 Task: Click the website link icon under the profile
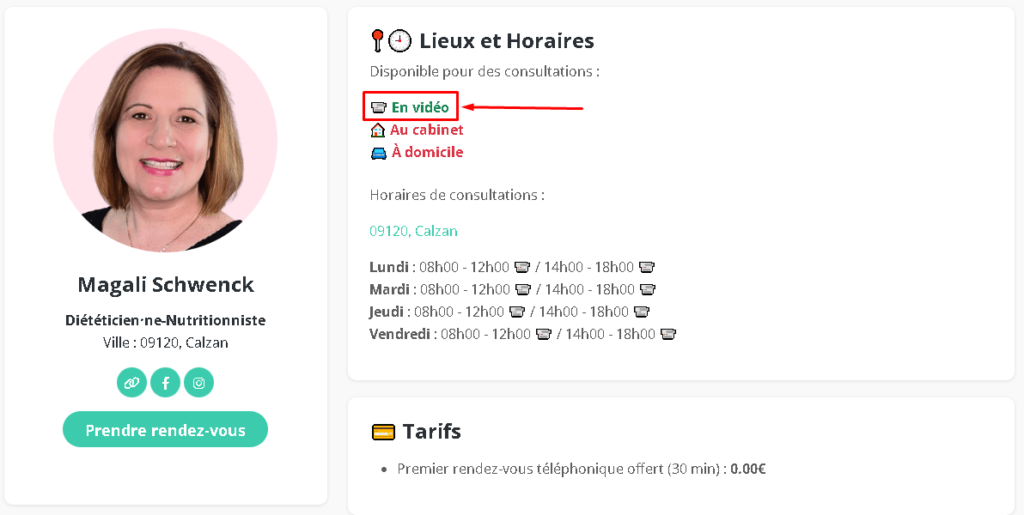(132, 382)
